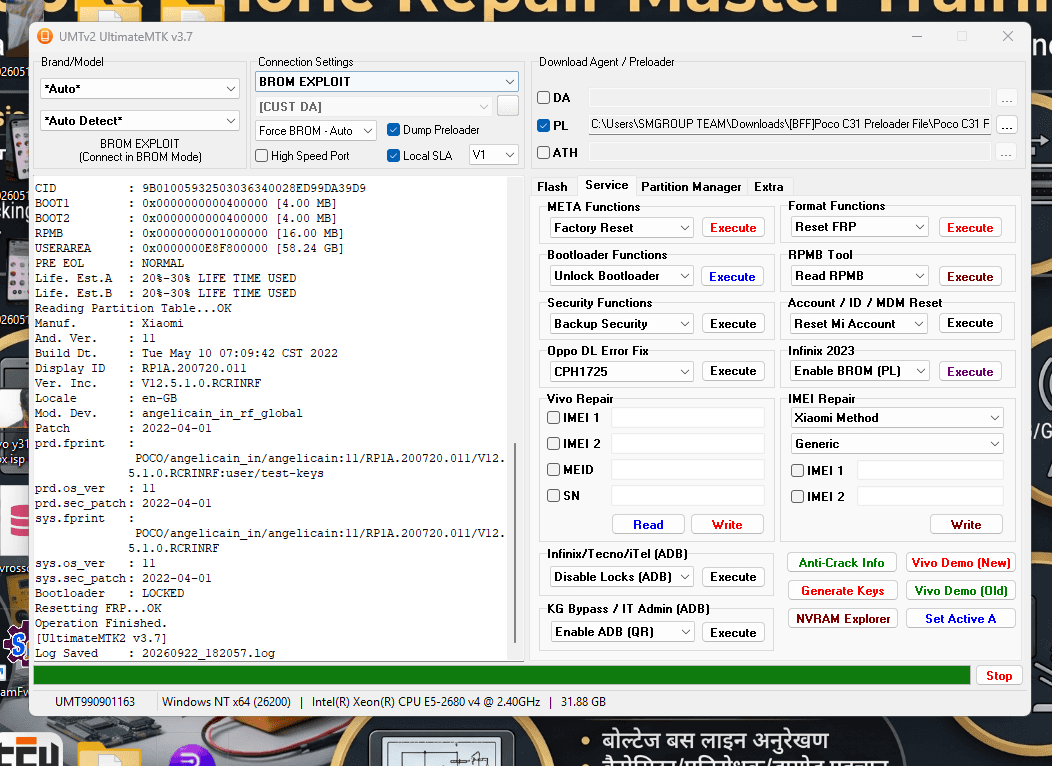Uncheck the PL preloader checkbox
The height and width of the screenshot is (766, 1052).
[x=544, y=125]
